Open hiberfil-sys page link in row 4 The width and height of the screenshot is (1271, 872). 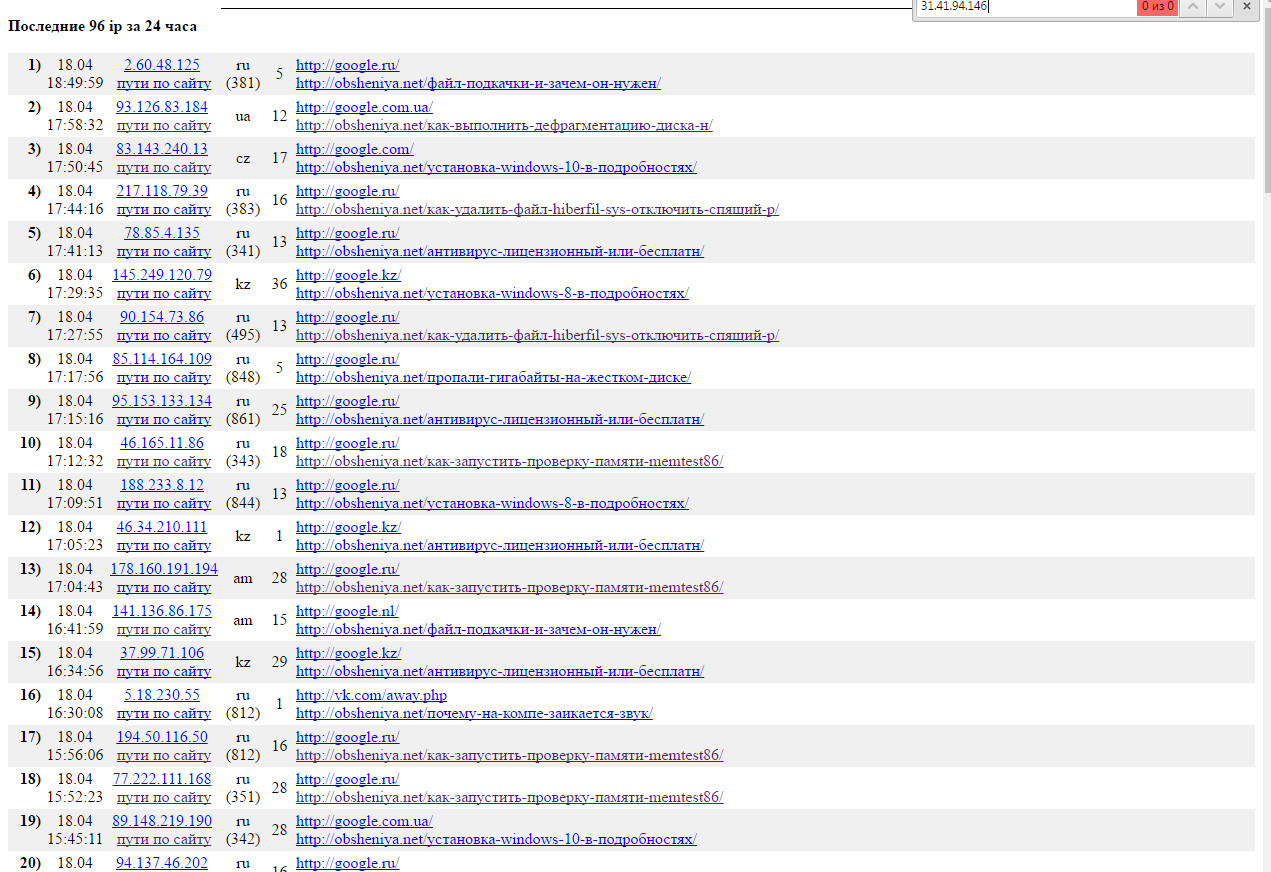coord(537,209)
